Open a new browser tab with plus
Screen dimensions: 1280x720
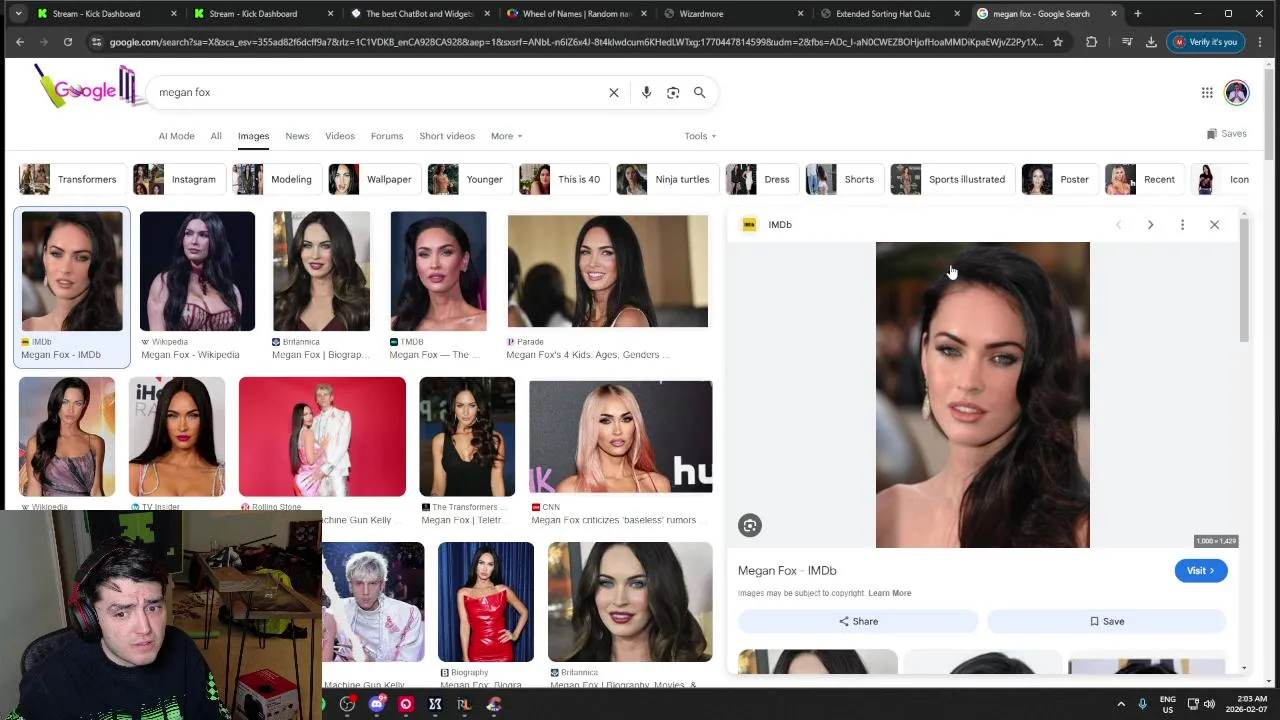[1137, 14]
